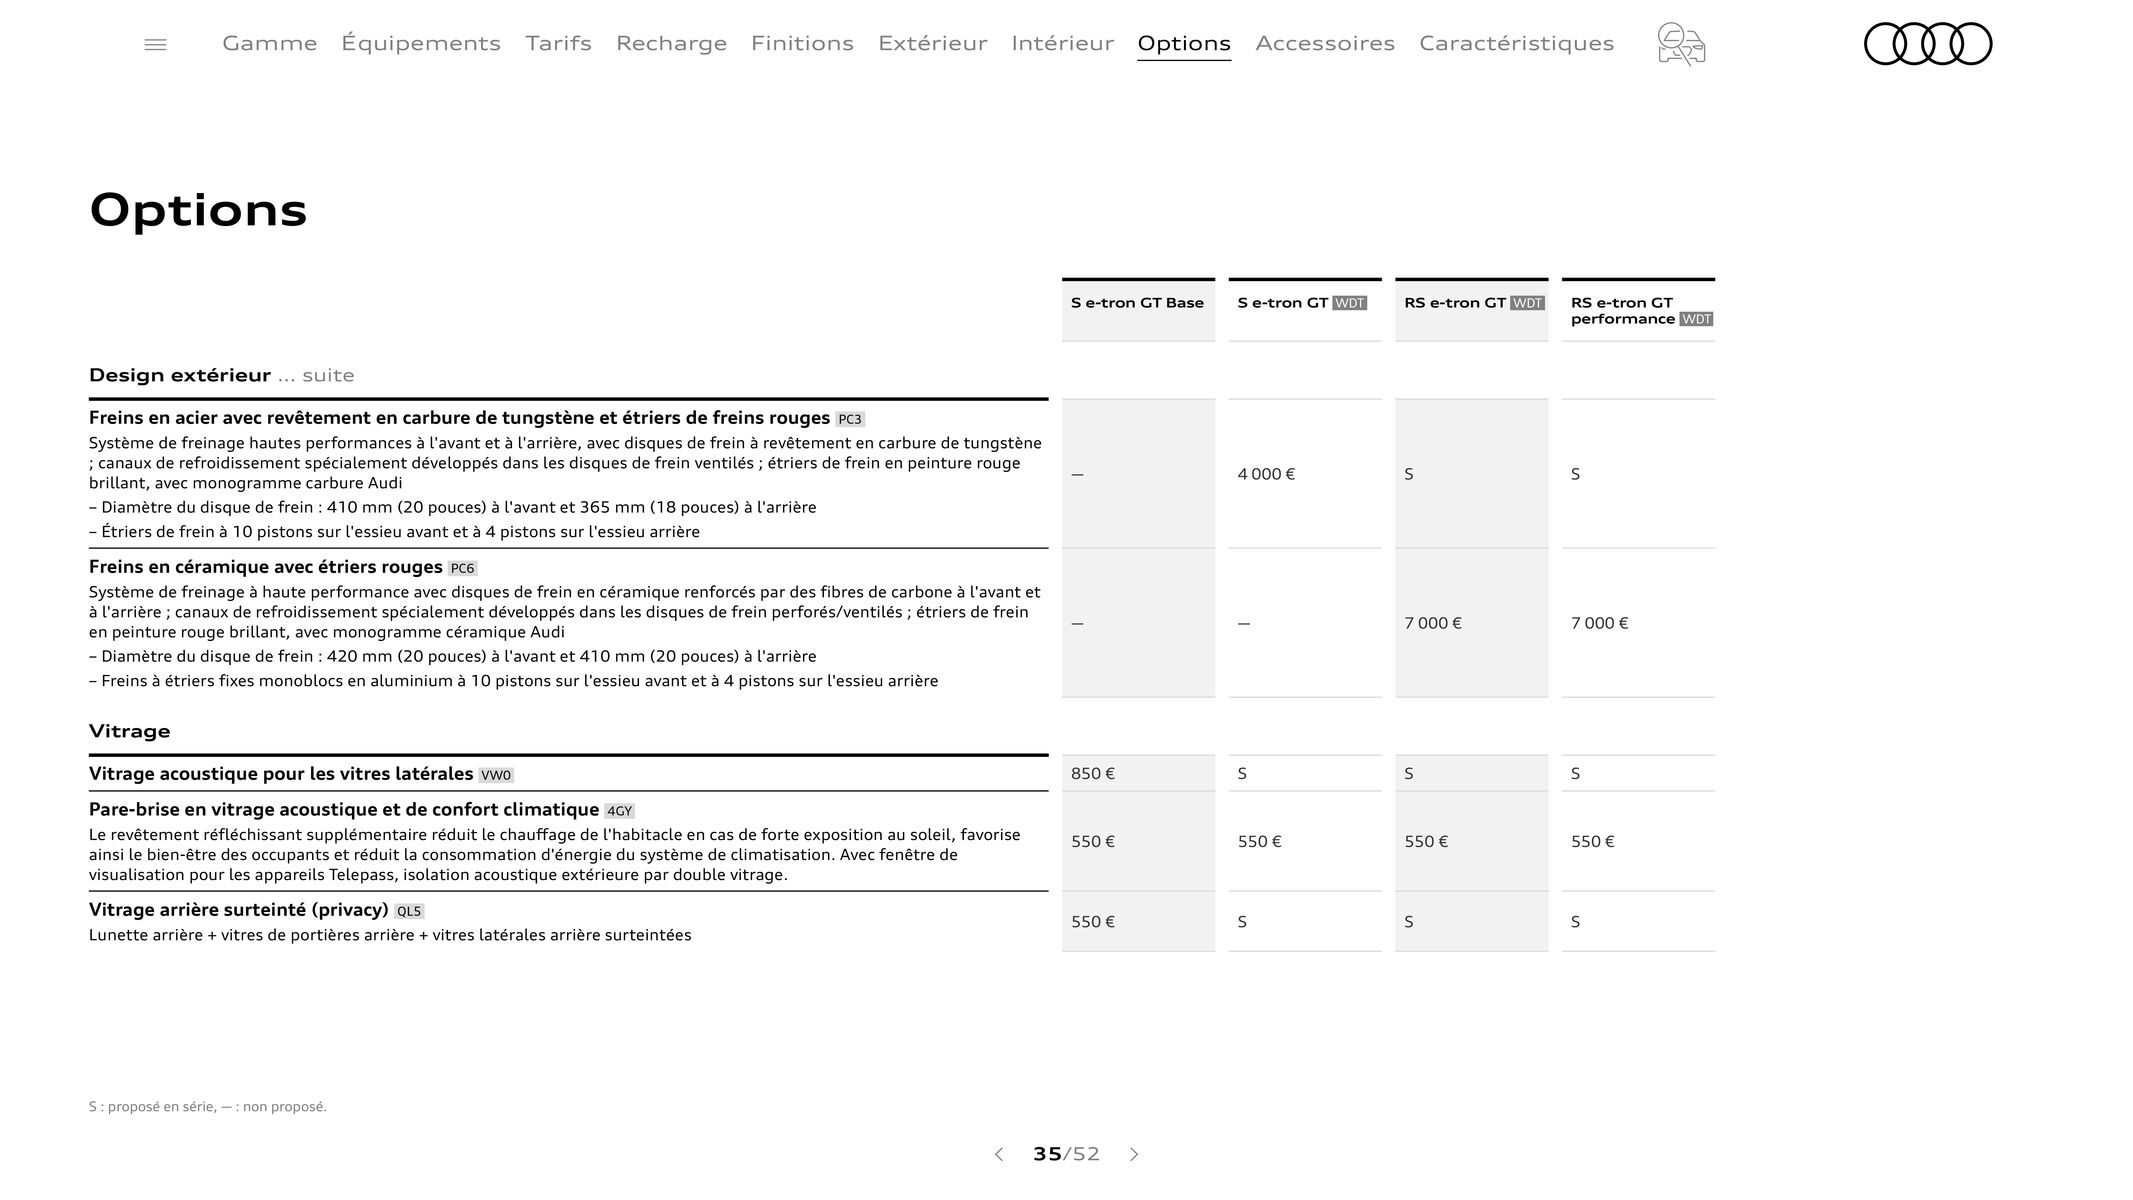Click the RS e-tron GT performance header

click(x=1638, y=310)
